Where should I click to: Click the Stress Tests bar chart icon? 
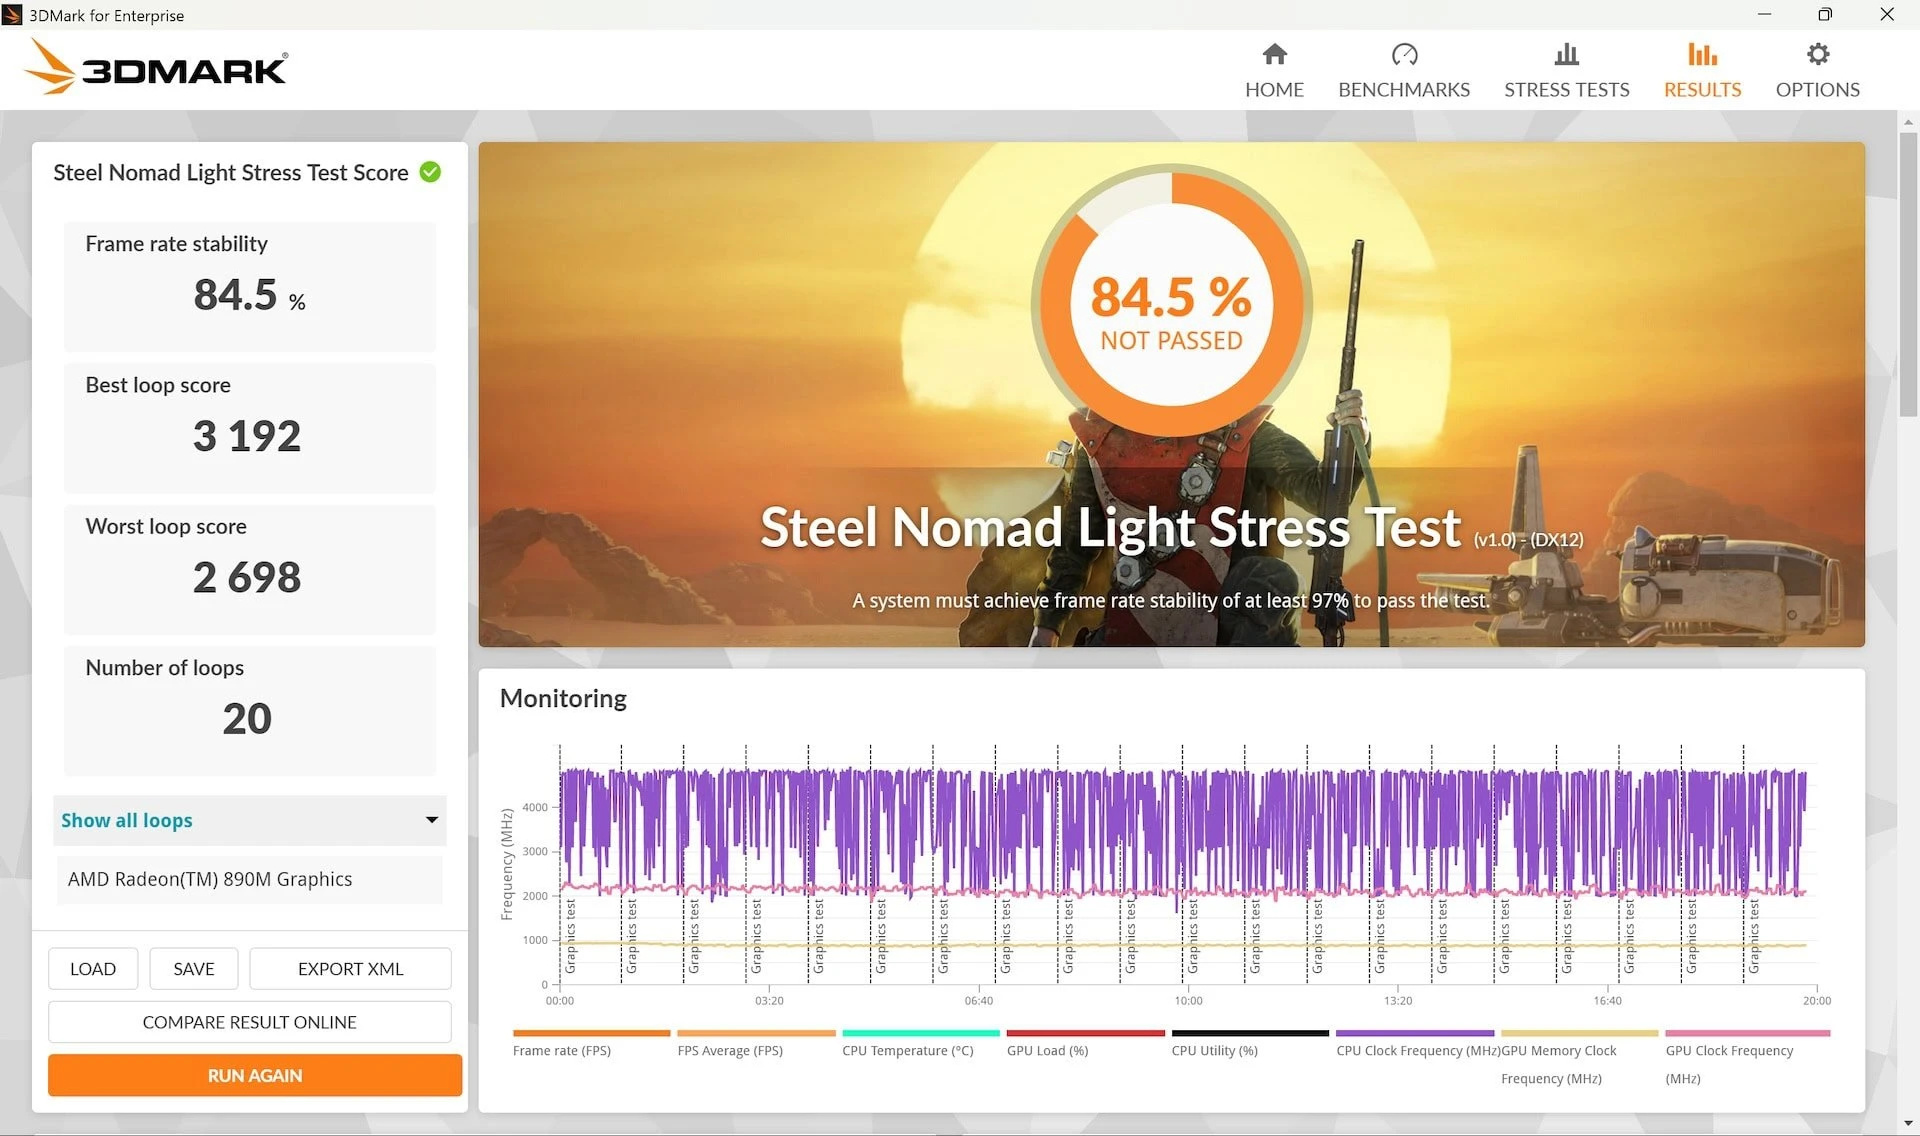(1566, 54)
